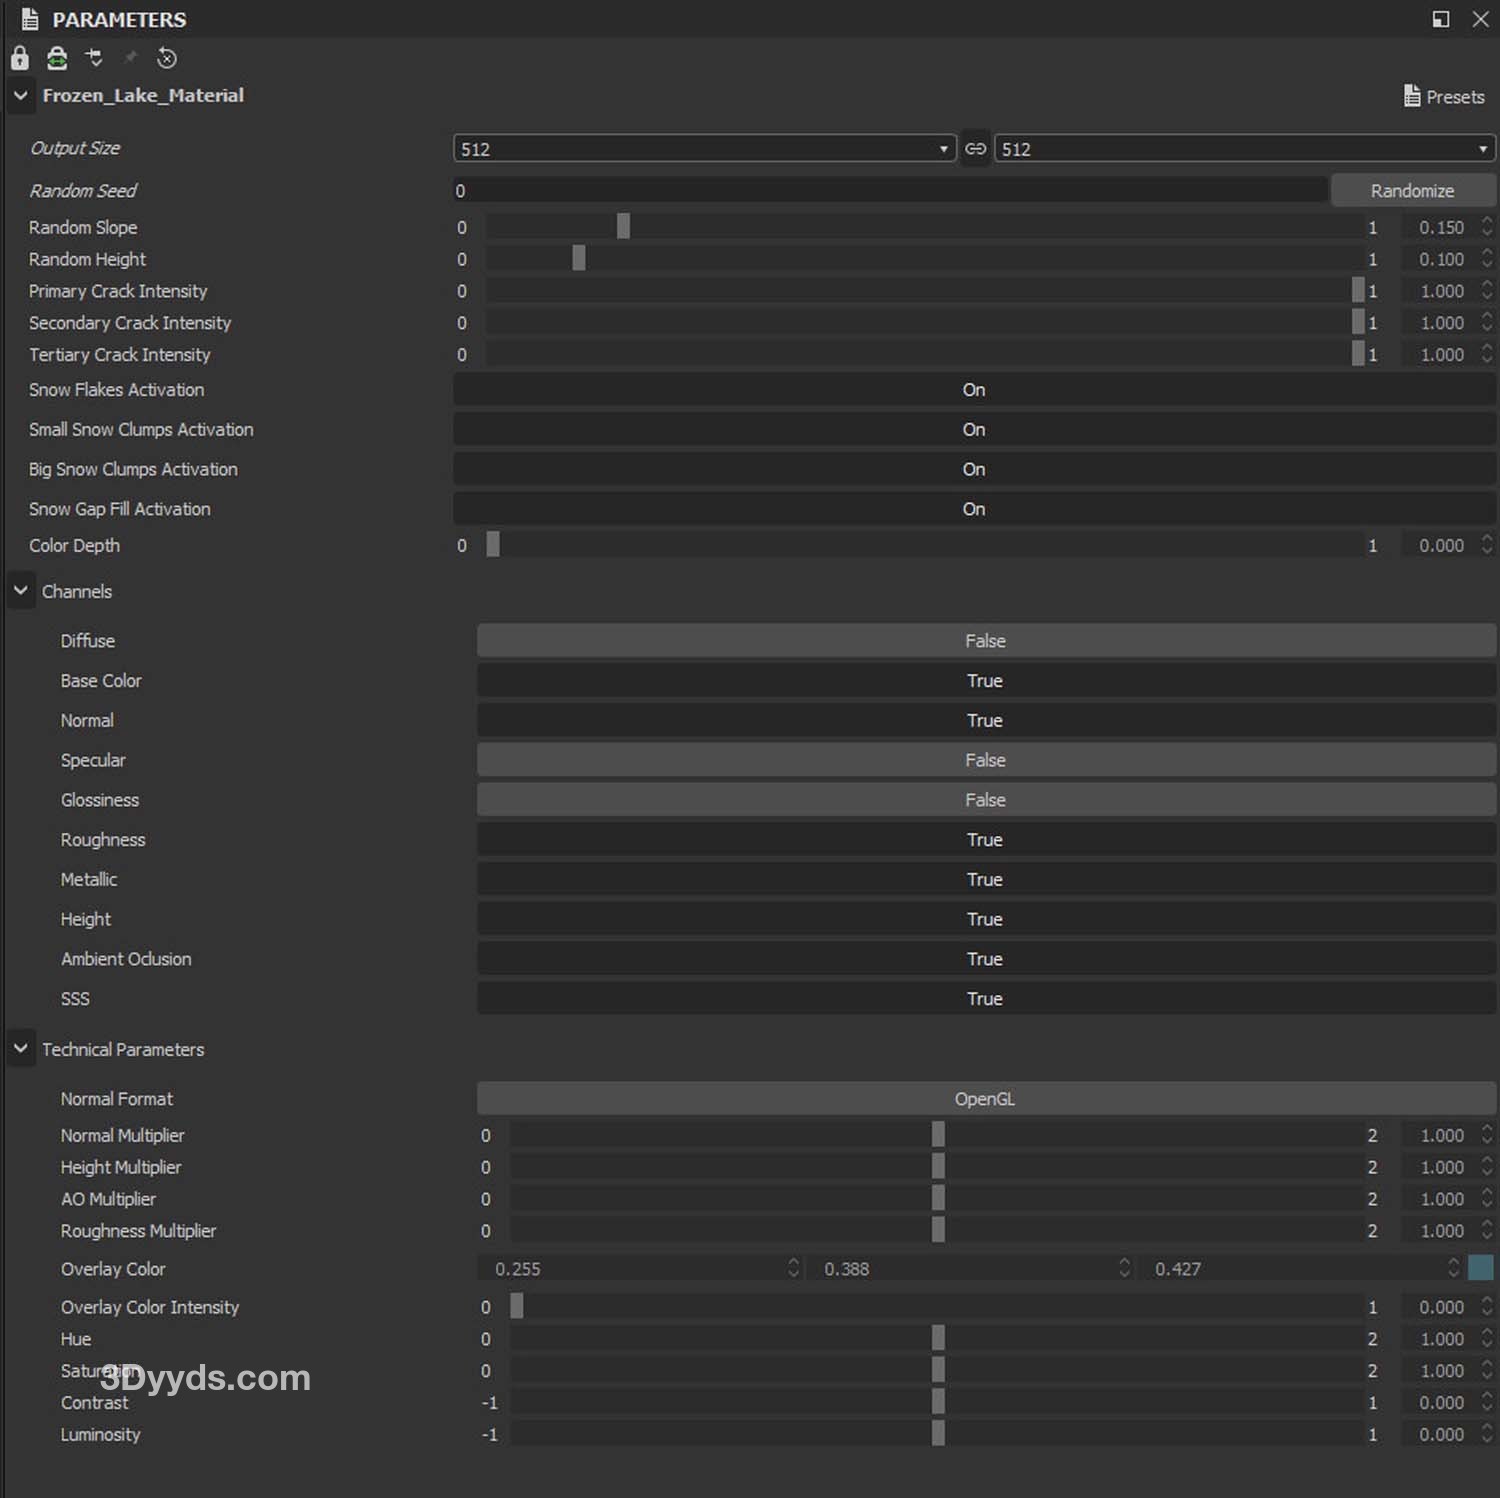Toggle Snow Flakes Activation off
Screen dimensions: 1500x1498
click(x=973, y=390)
